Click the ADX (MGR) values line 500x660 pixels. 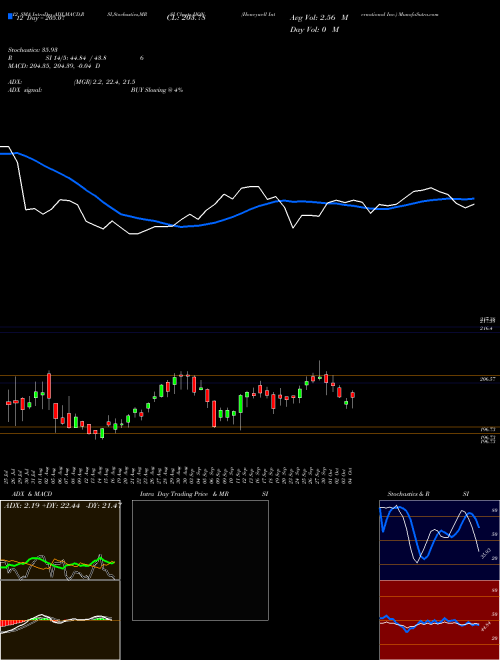[72, 82]
